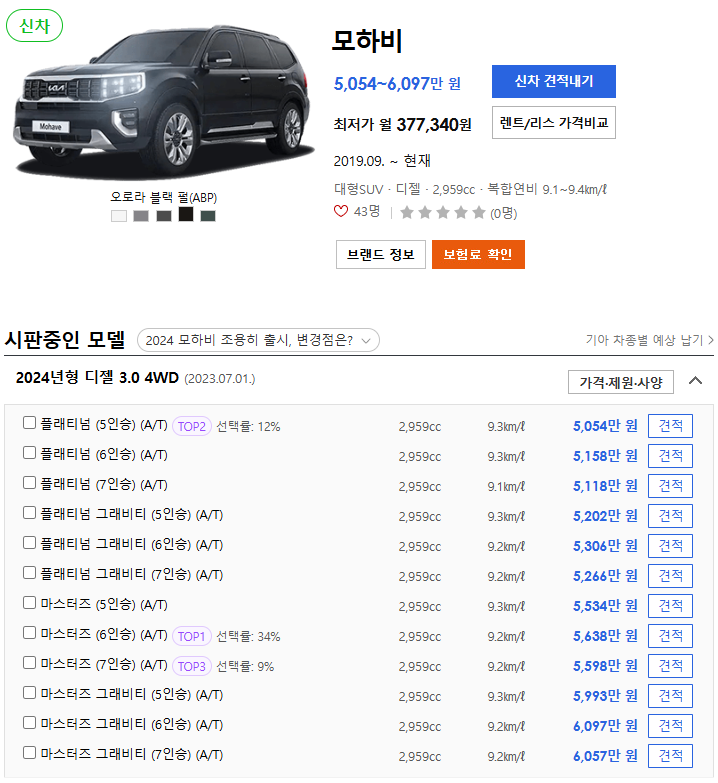
Task: Click 2024년형 디젤 3.0 4WD heading
Action: point(97,378)
